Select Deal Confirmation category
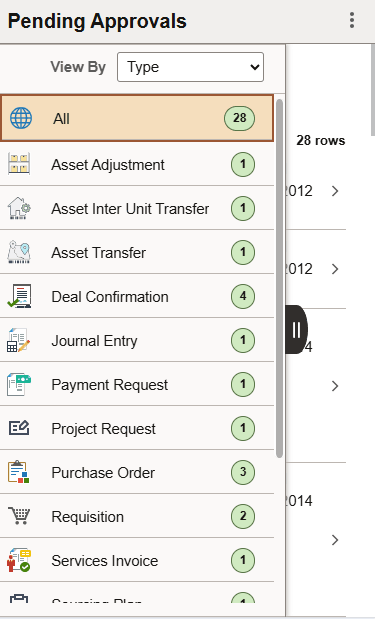375x619 pixels. point(137,296)
